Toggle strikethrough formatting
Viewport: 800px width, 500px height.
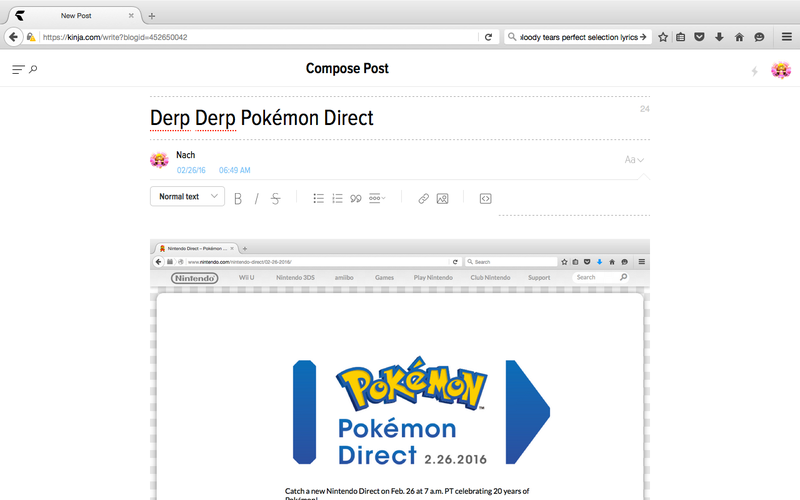(x=276, y=198)
